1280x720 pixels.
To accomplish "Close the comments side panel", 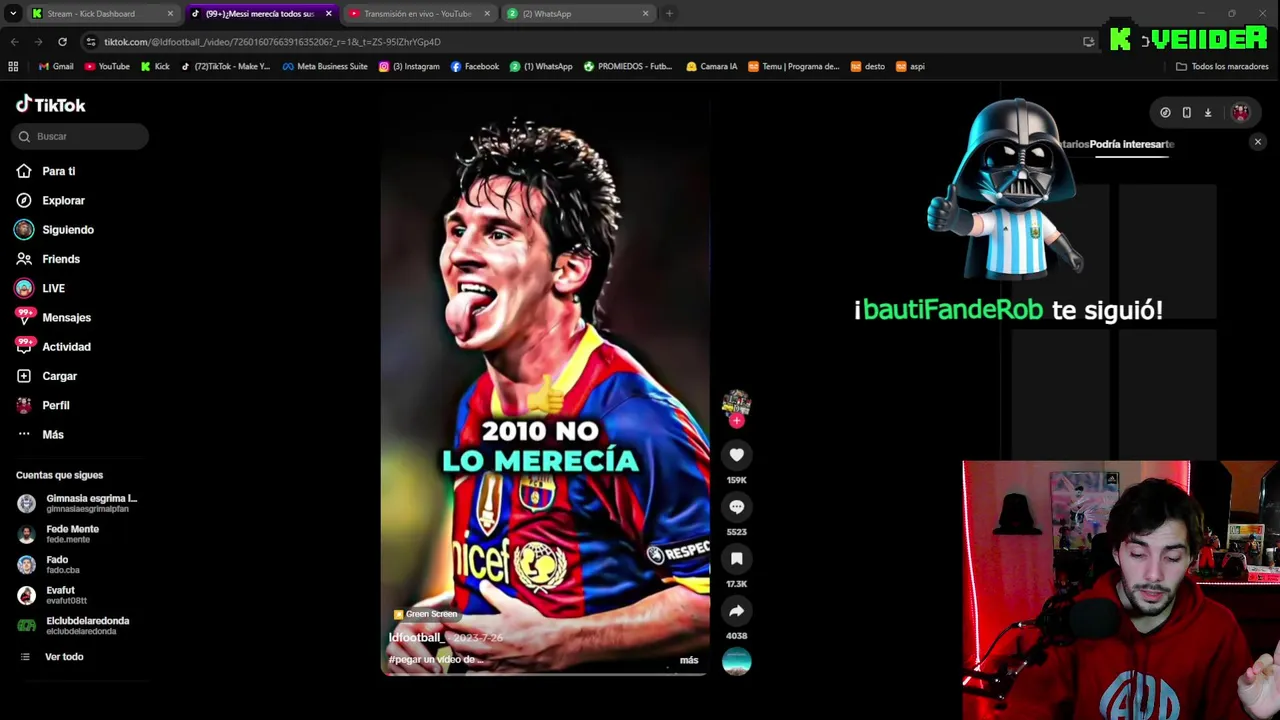I will pyautogui.click(x=1258, y=142).
